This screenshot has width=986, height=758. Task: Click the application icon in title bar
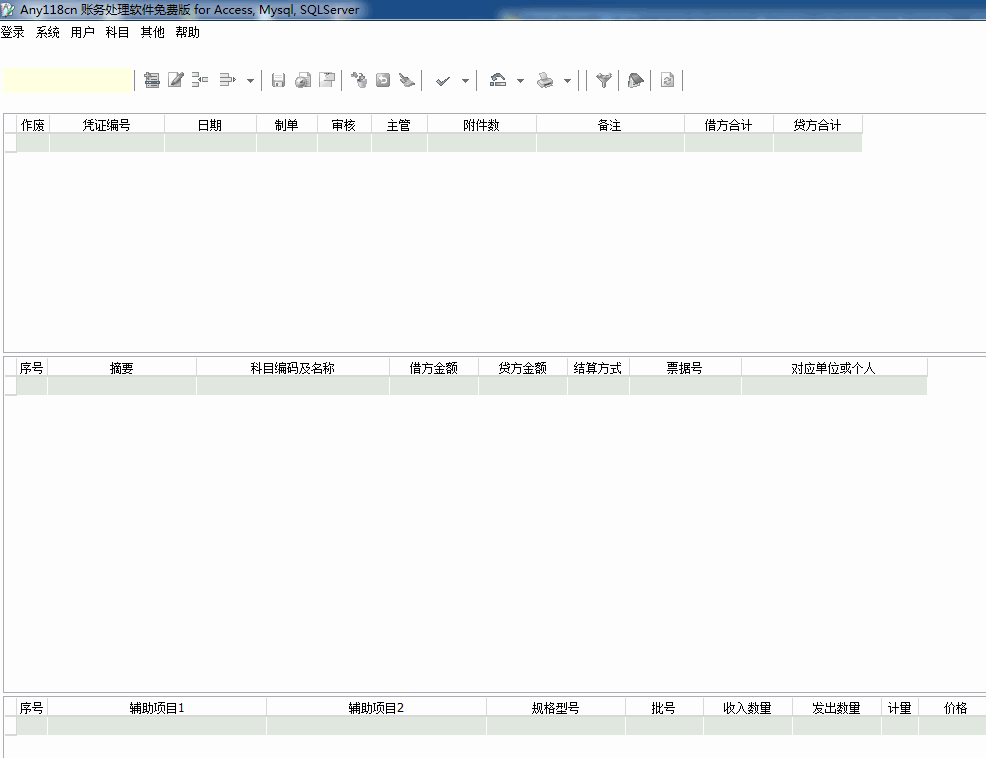coord(8,9)
